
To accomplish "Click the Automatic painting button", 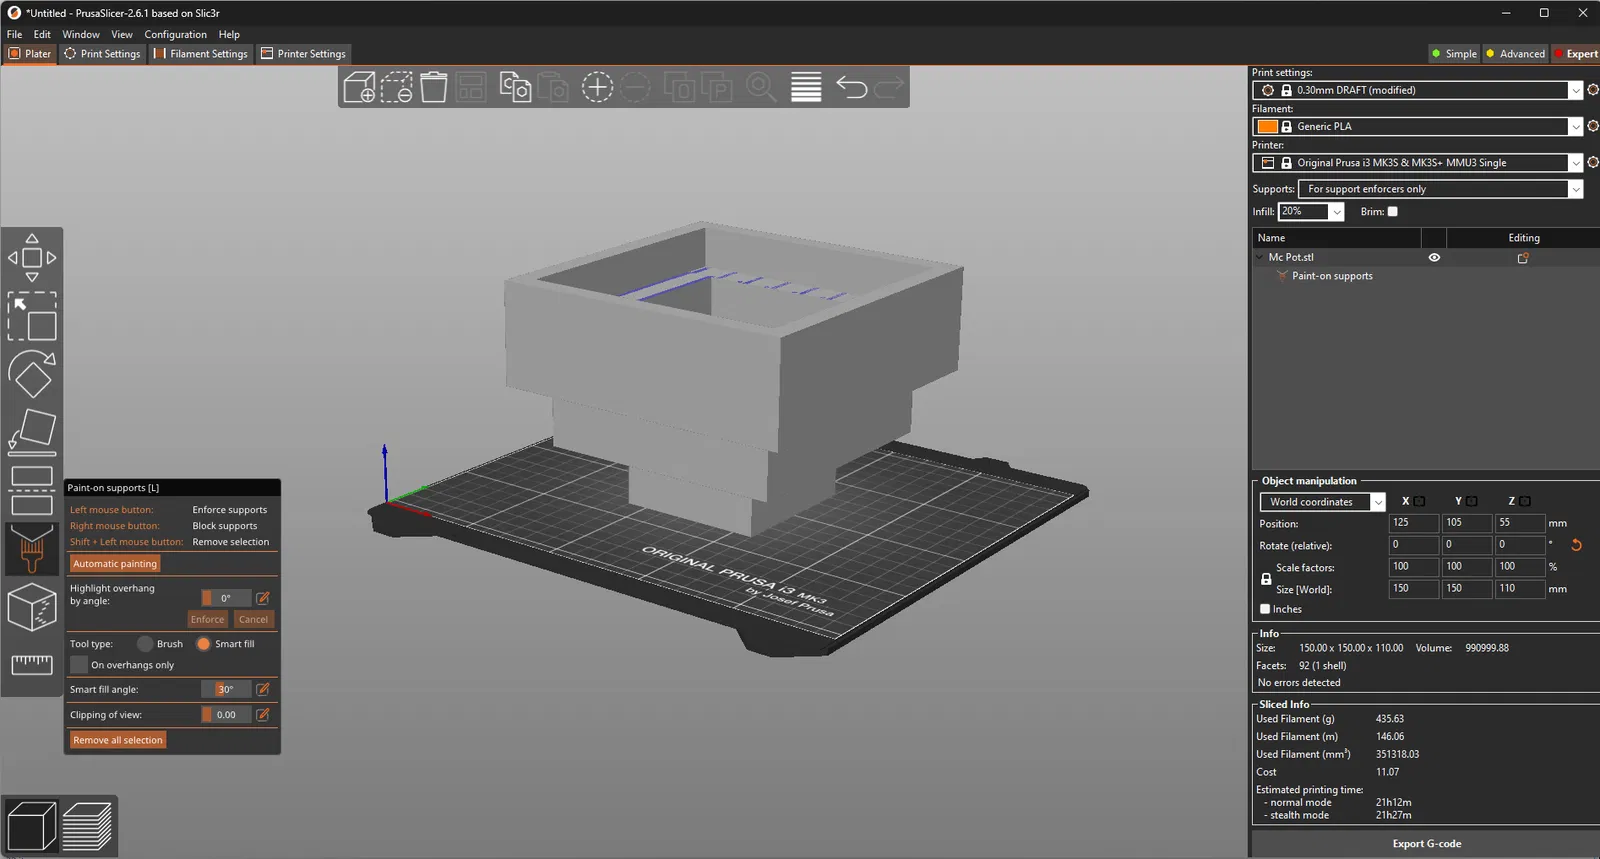I will click(x=115, y=564).
